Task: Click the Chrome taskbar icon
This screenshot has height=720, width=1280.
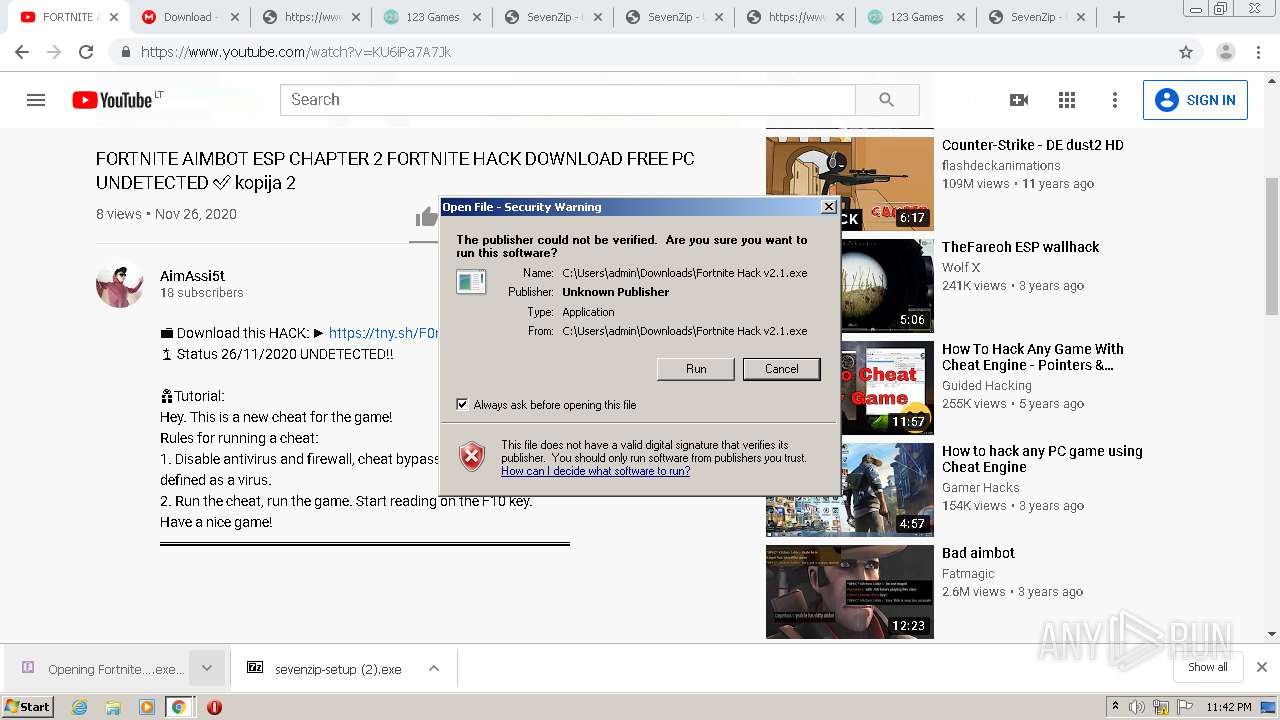Action: [x=179, y=707]
